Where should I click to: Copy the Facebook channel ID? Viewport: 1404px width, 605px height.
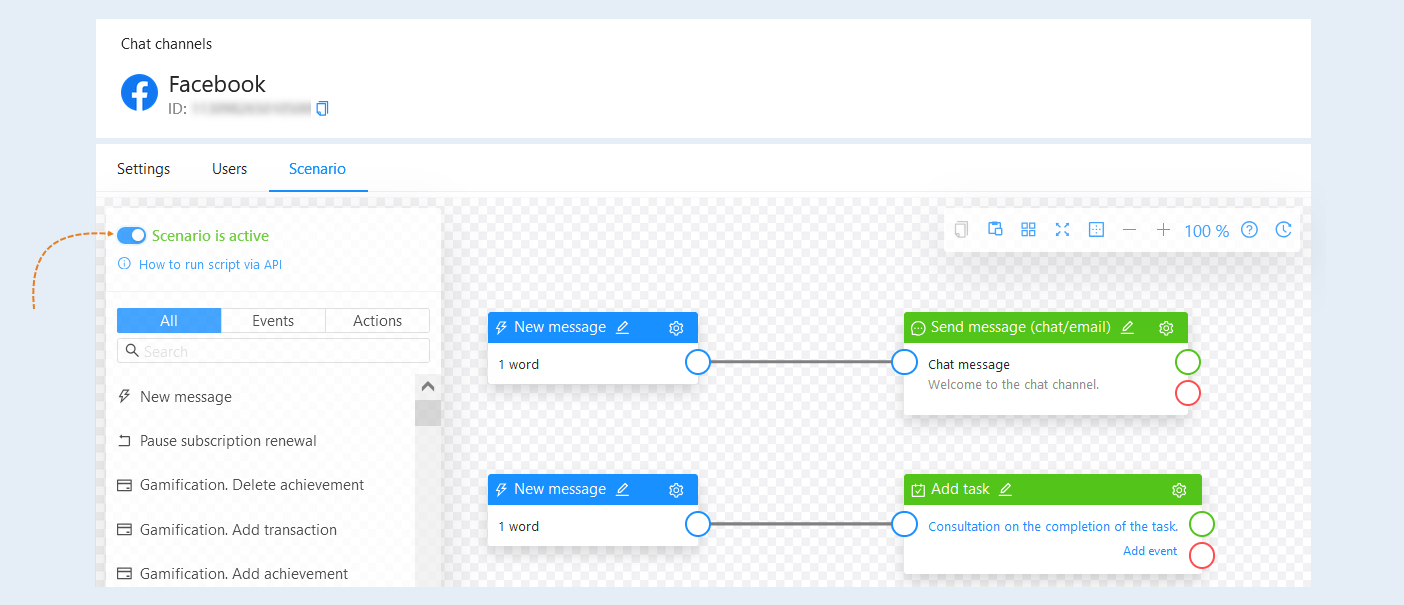coord(322,108)
